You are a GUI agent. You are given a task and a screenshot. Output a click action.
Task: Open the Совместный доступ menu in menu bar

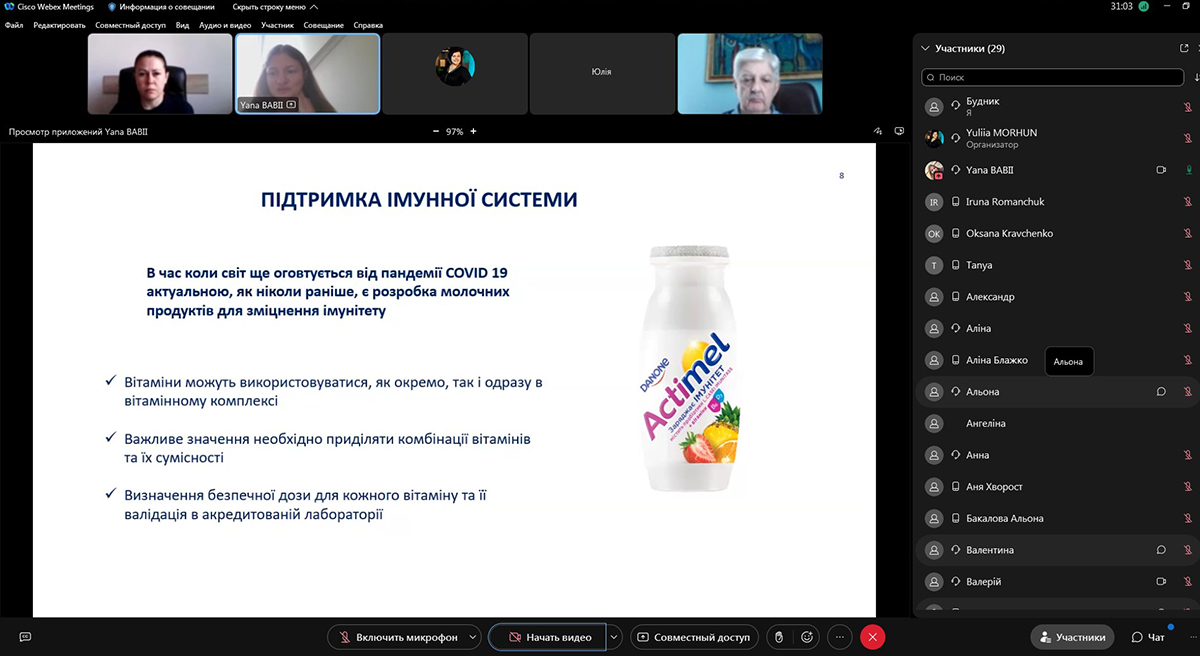pyautogui.click(x=131, y=25)
